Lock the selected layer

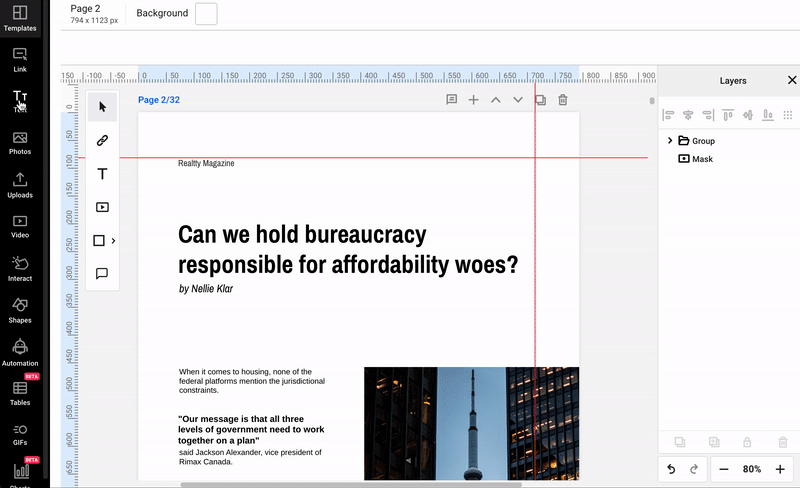coord(747,442)
